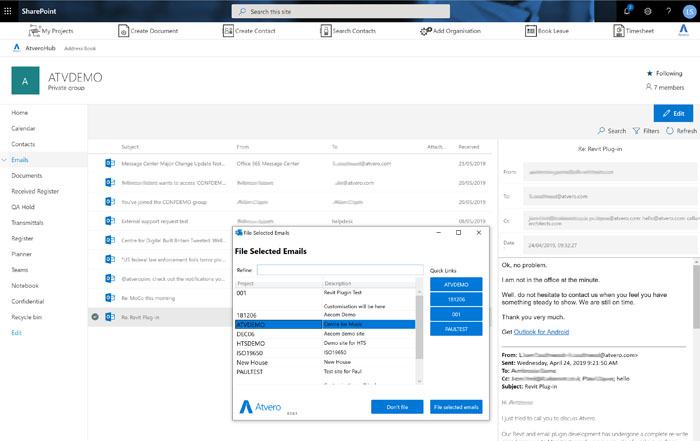This screenshot has height=441, width=700.
Task: Open the notifications bell
Action: pos(627,10)
